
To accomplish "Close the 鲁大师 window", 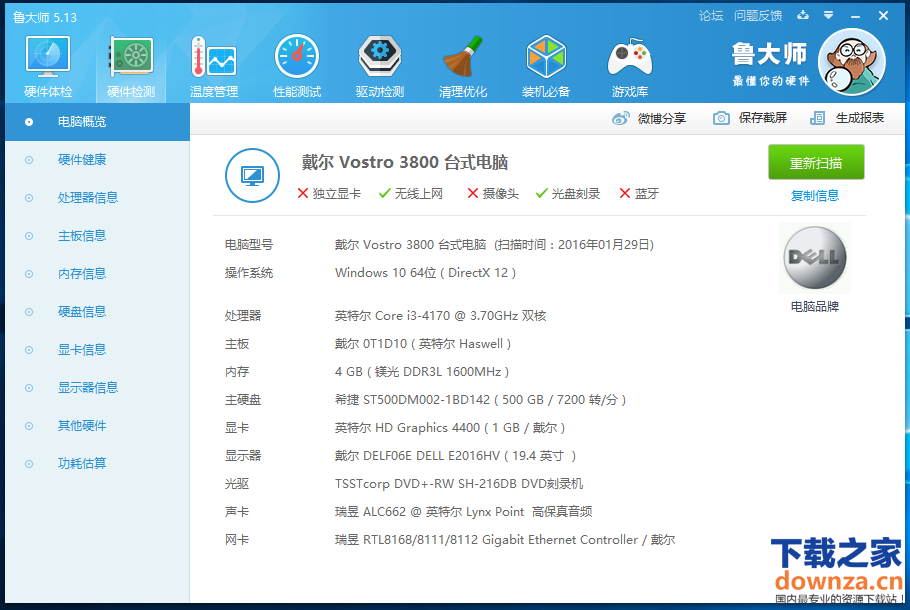I will 883,16.
